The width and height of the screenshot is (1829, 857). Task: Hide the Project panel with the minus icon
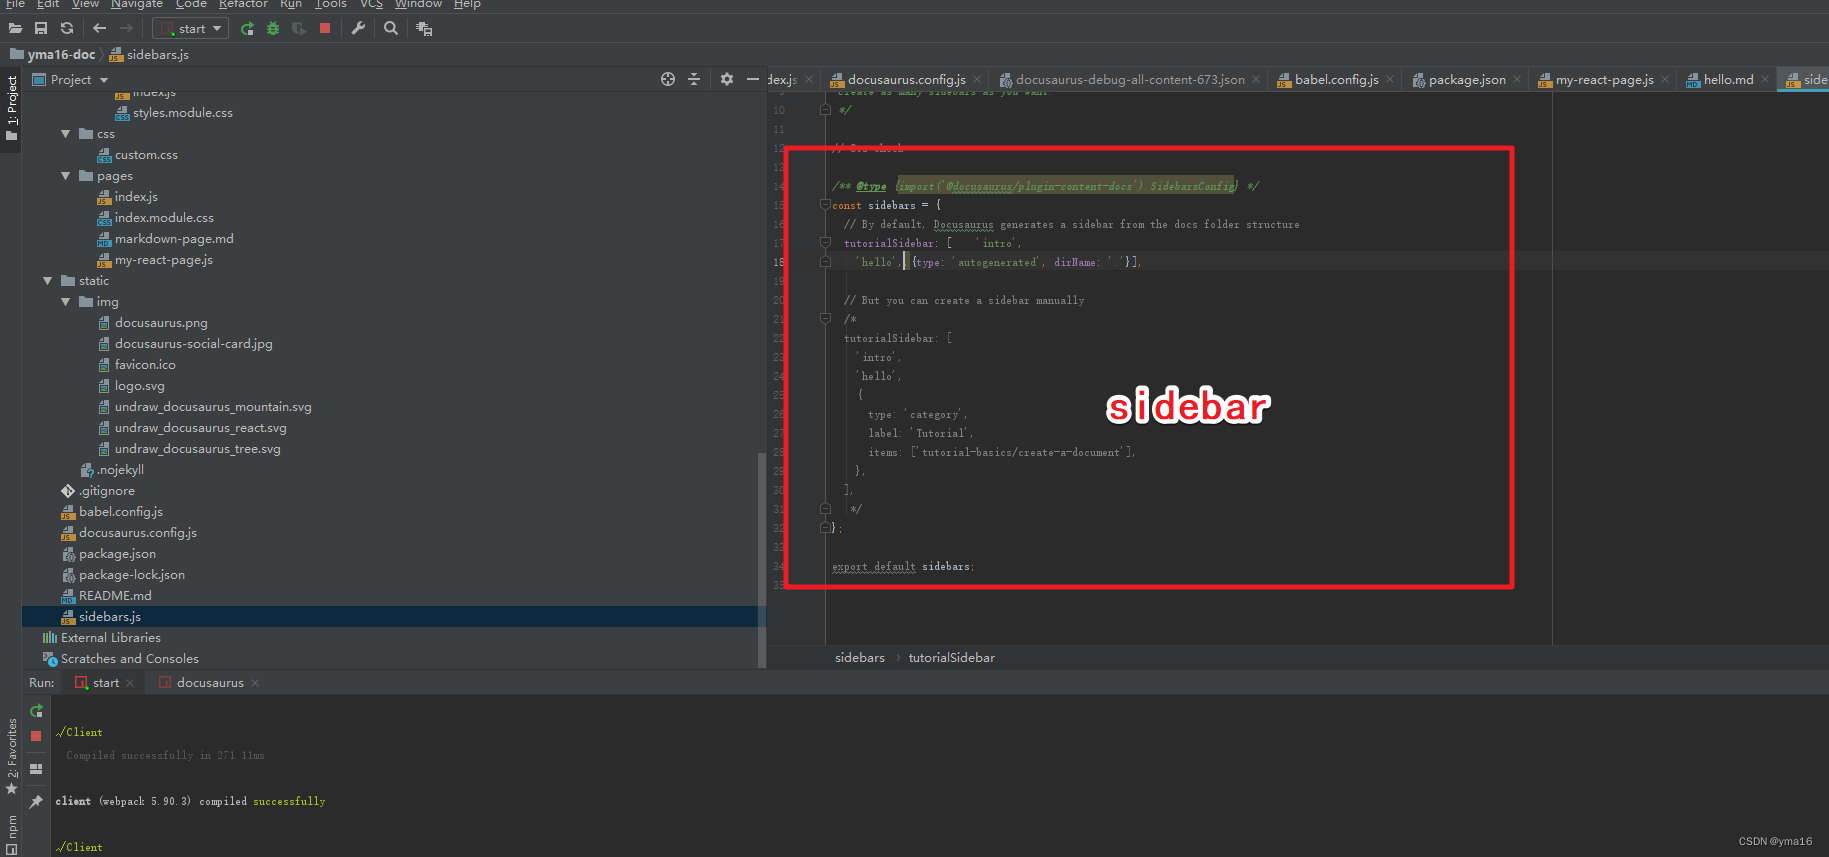tap(753, 79)
